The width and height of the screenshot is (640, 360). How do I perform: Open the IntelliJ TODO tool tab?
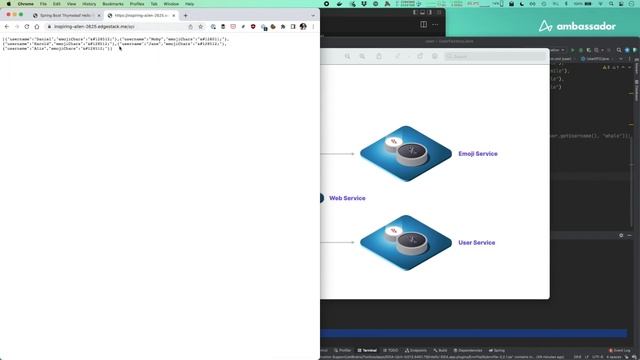[391, 350]
